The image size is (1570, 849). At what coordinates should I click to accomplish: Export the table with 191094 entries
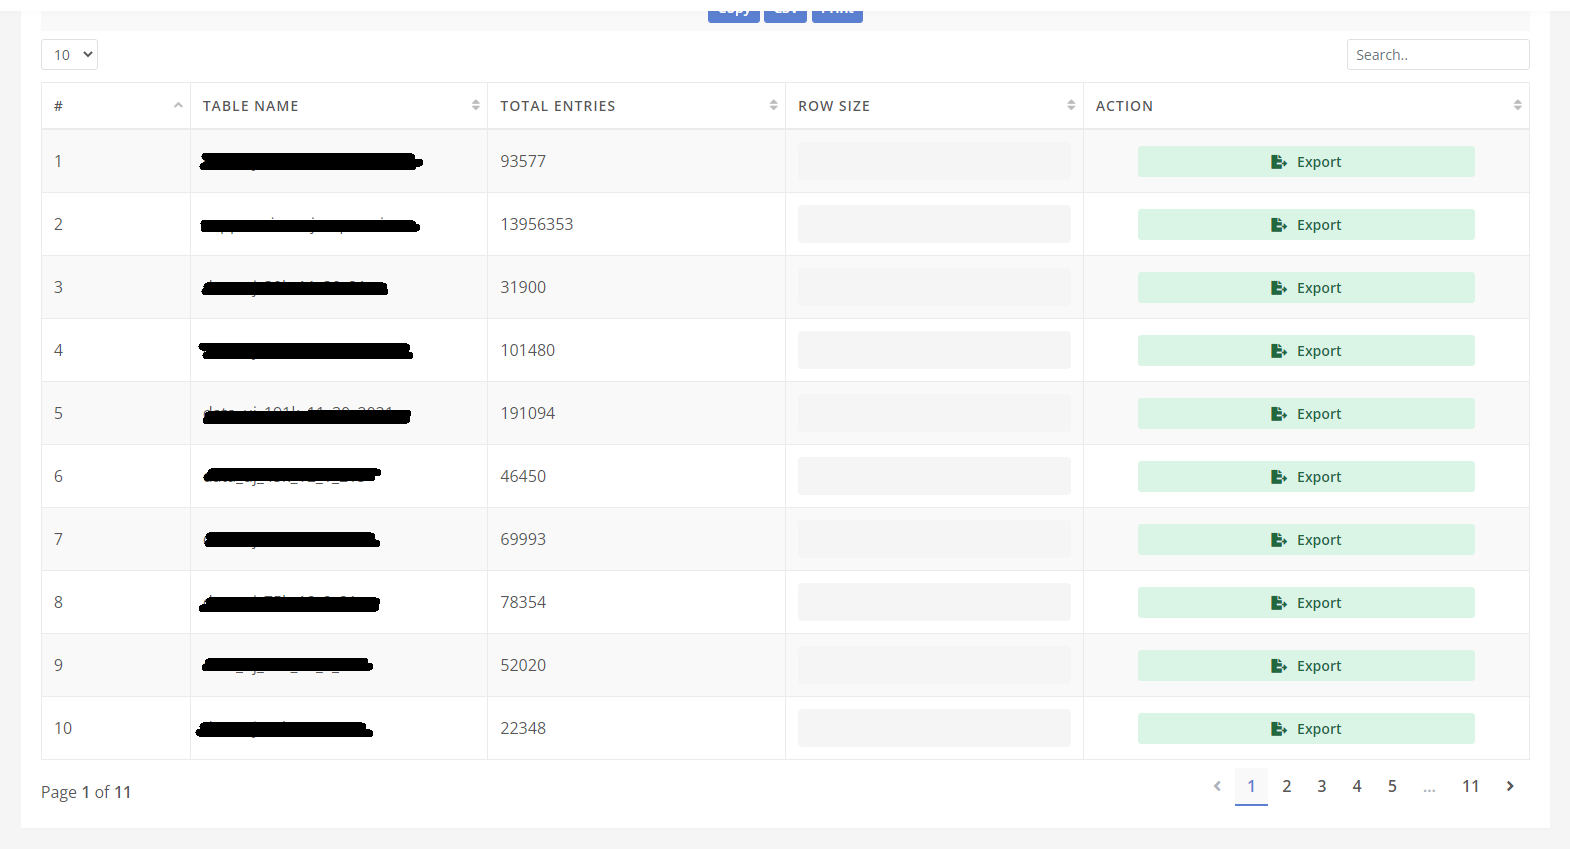(1306, 414)
